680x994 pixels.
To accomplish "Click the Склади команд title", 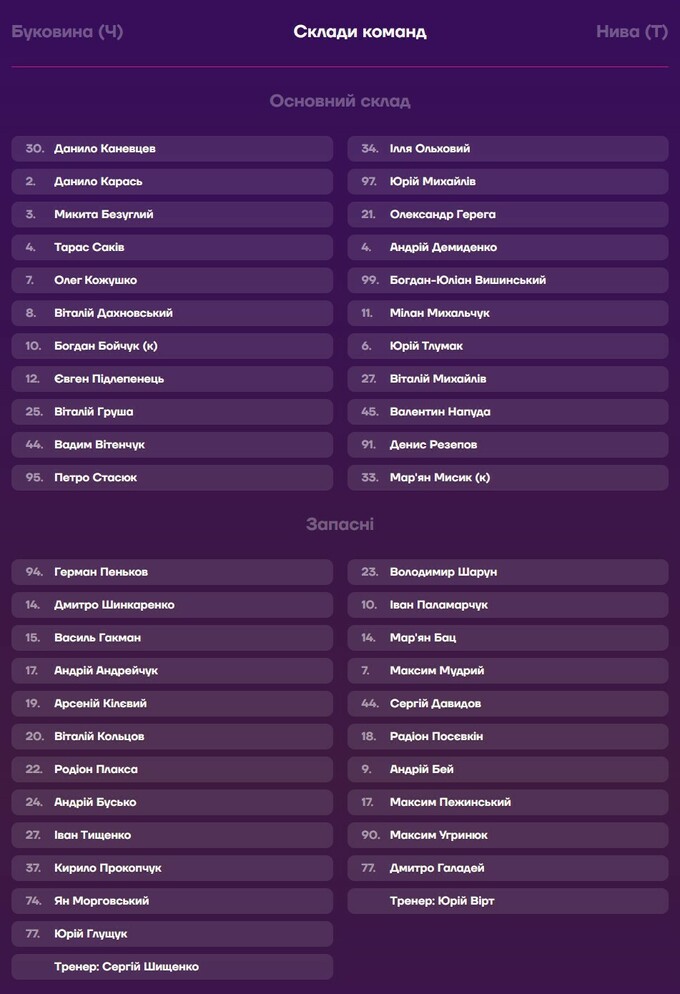I will click(360, 32).
